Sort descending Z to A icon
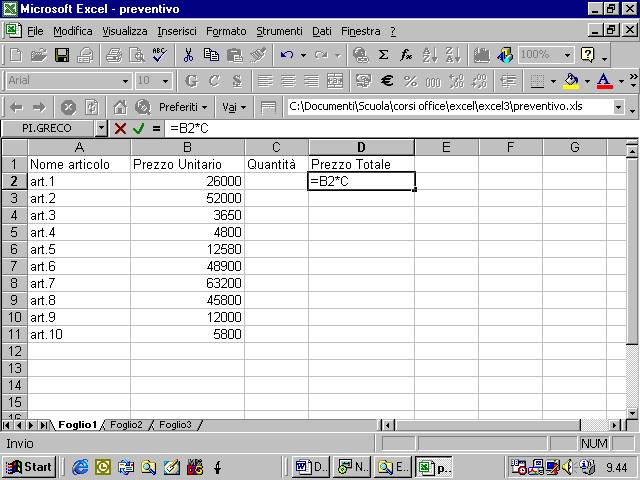Image resolution: width=640 pixels, height=480 pixels. pyautogui.click(x=453, y=55)
